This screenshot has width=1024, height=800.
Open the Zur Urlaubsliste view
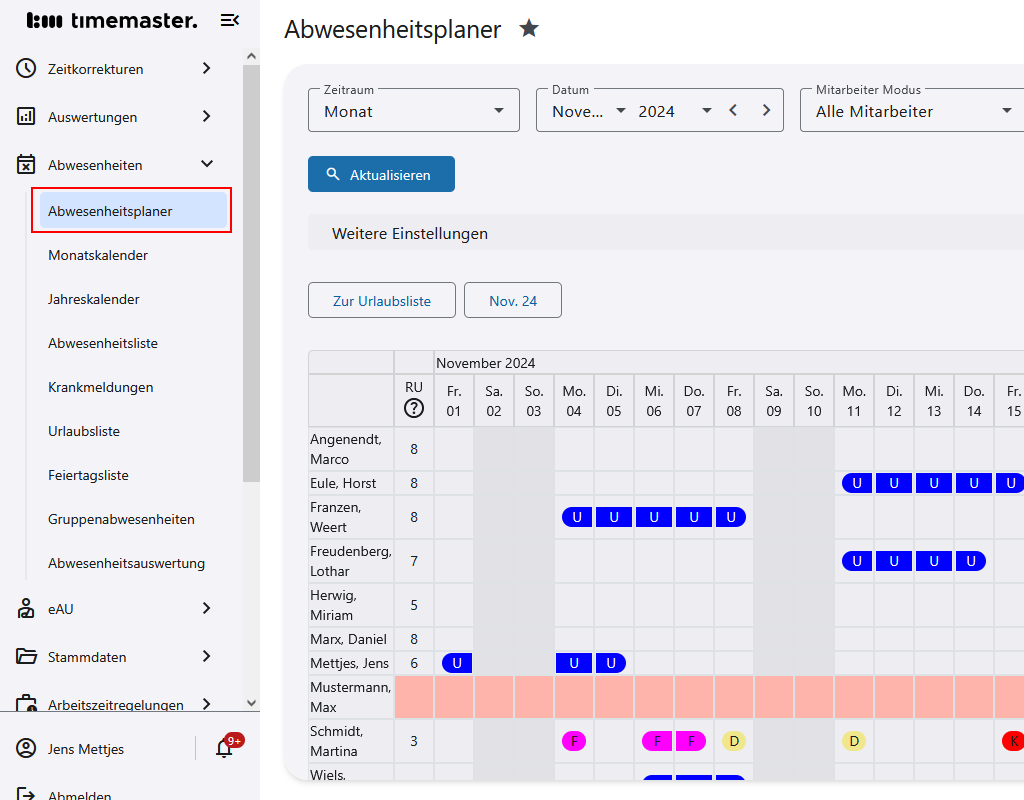(x=381, y=300)
